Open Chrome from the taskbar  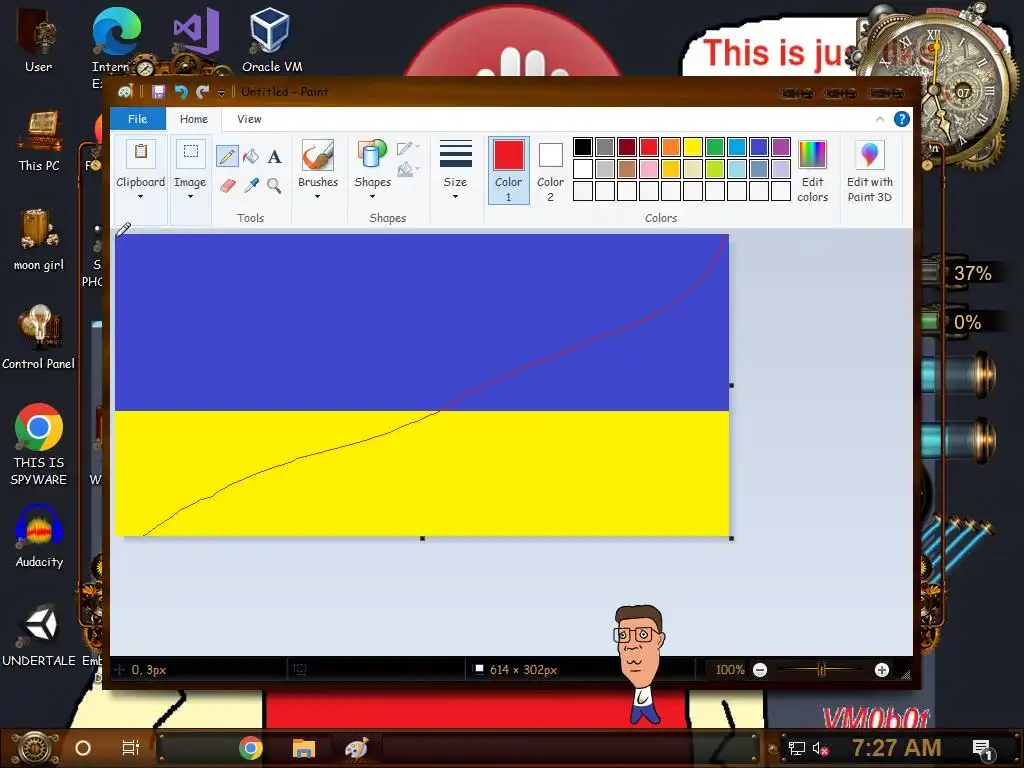[x=250, y=748]
